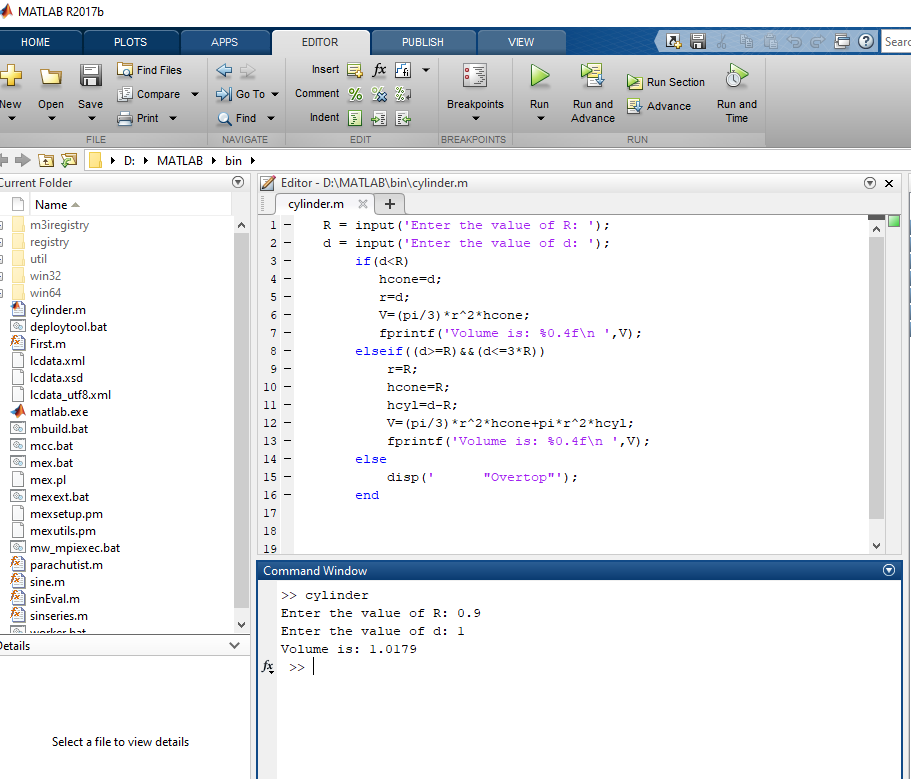Add a new editor tab with plus button
This screenshot has height=779, width=911.
click(x=389, y=204)
